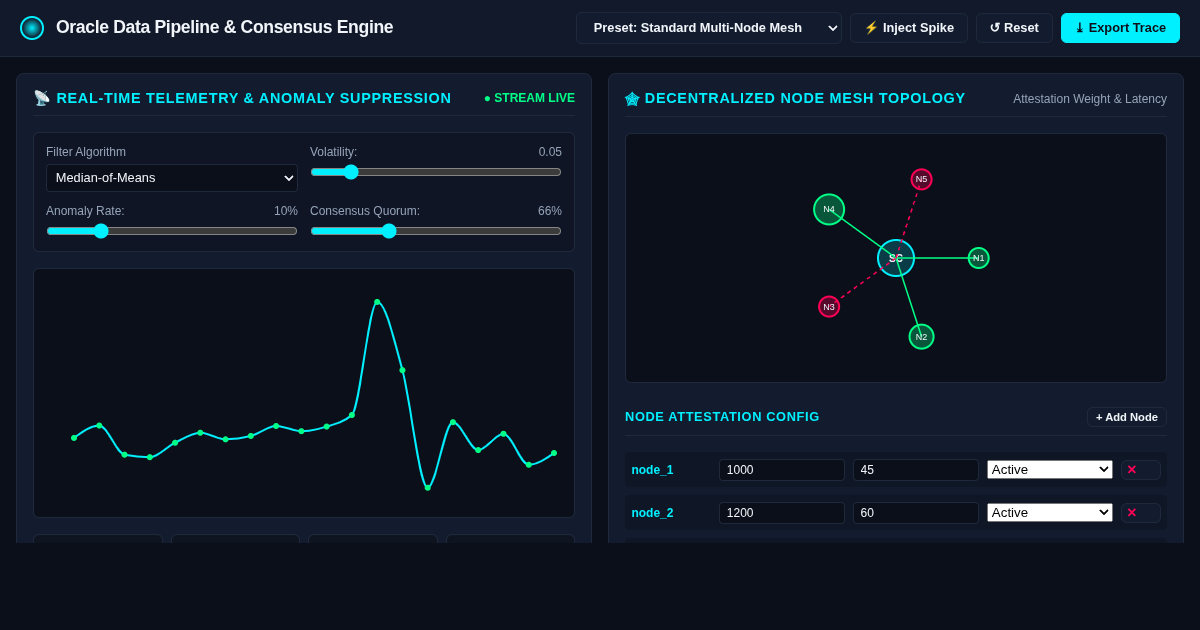Image resolution: width=1200 pixels, height=630 pixels.
Task: Click the mesh topology icon in panel header
Action: tap(632, 98)
